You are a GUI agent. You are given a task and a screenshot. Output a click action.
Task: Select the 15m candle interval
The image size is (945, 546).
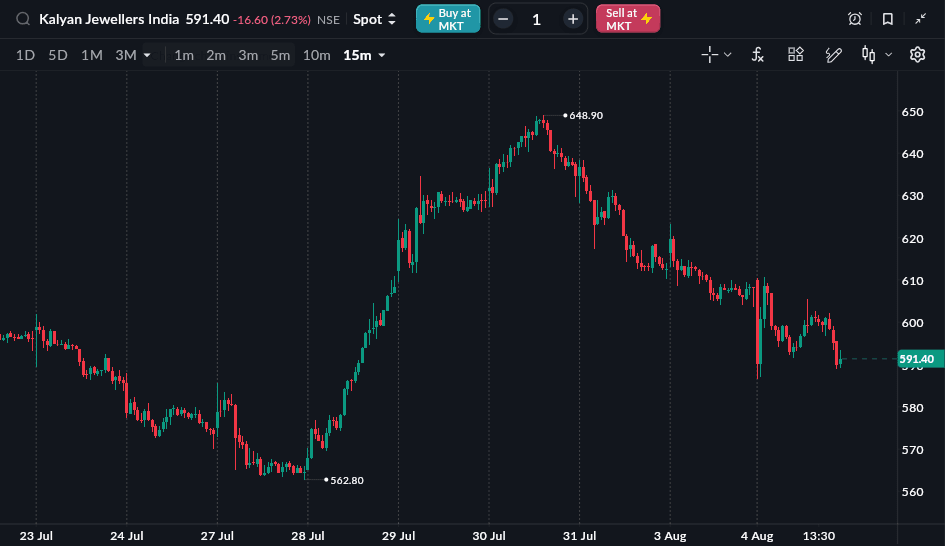click(357, 55)
